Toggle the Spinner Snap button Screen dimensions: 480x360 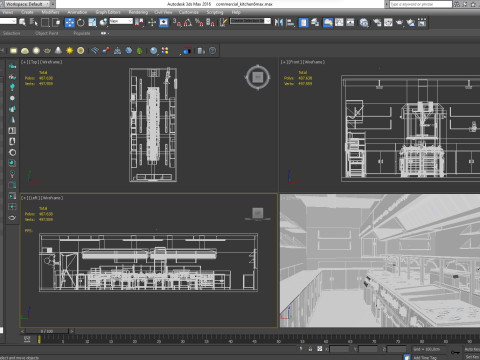(x=210, y=22)
